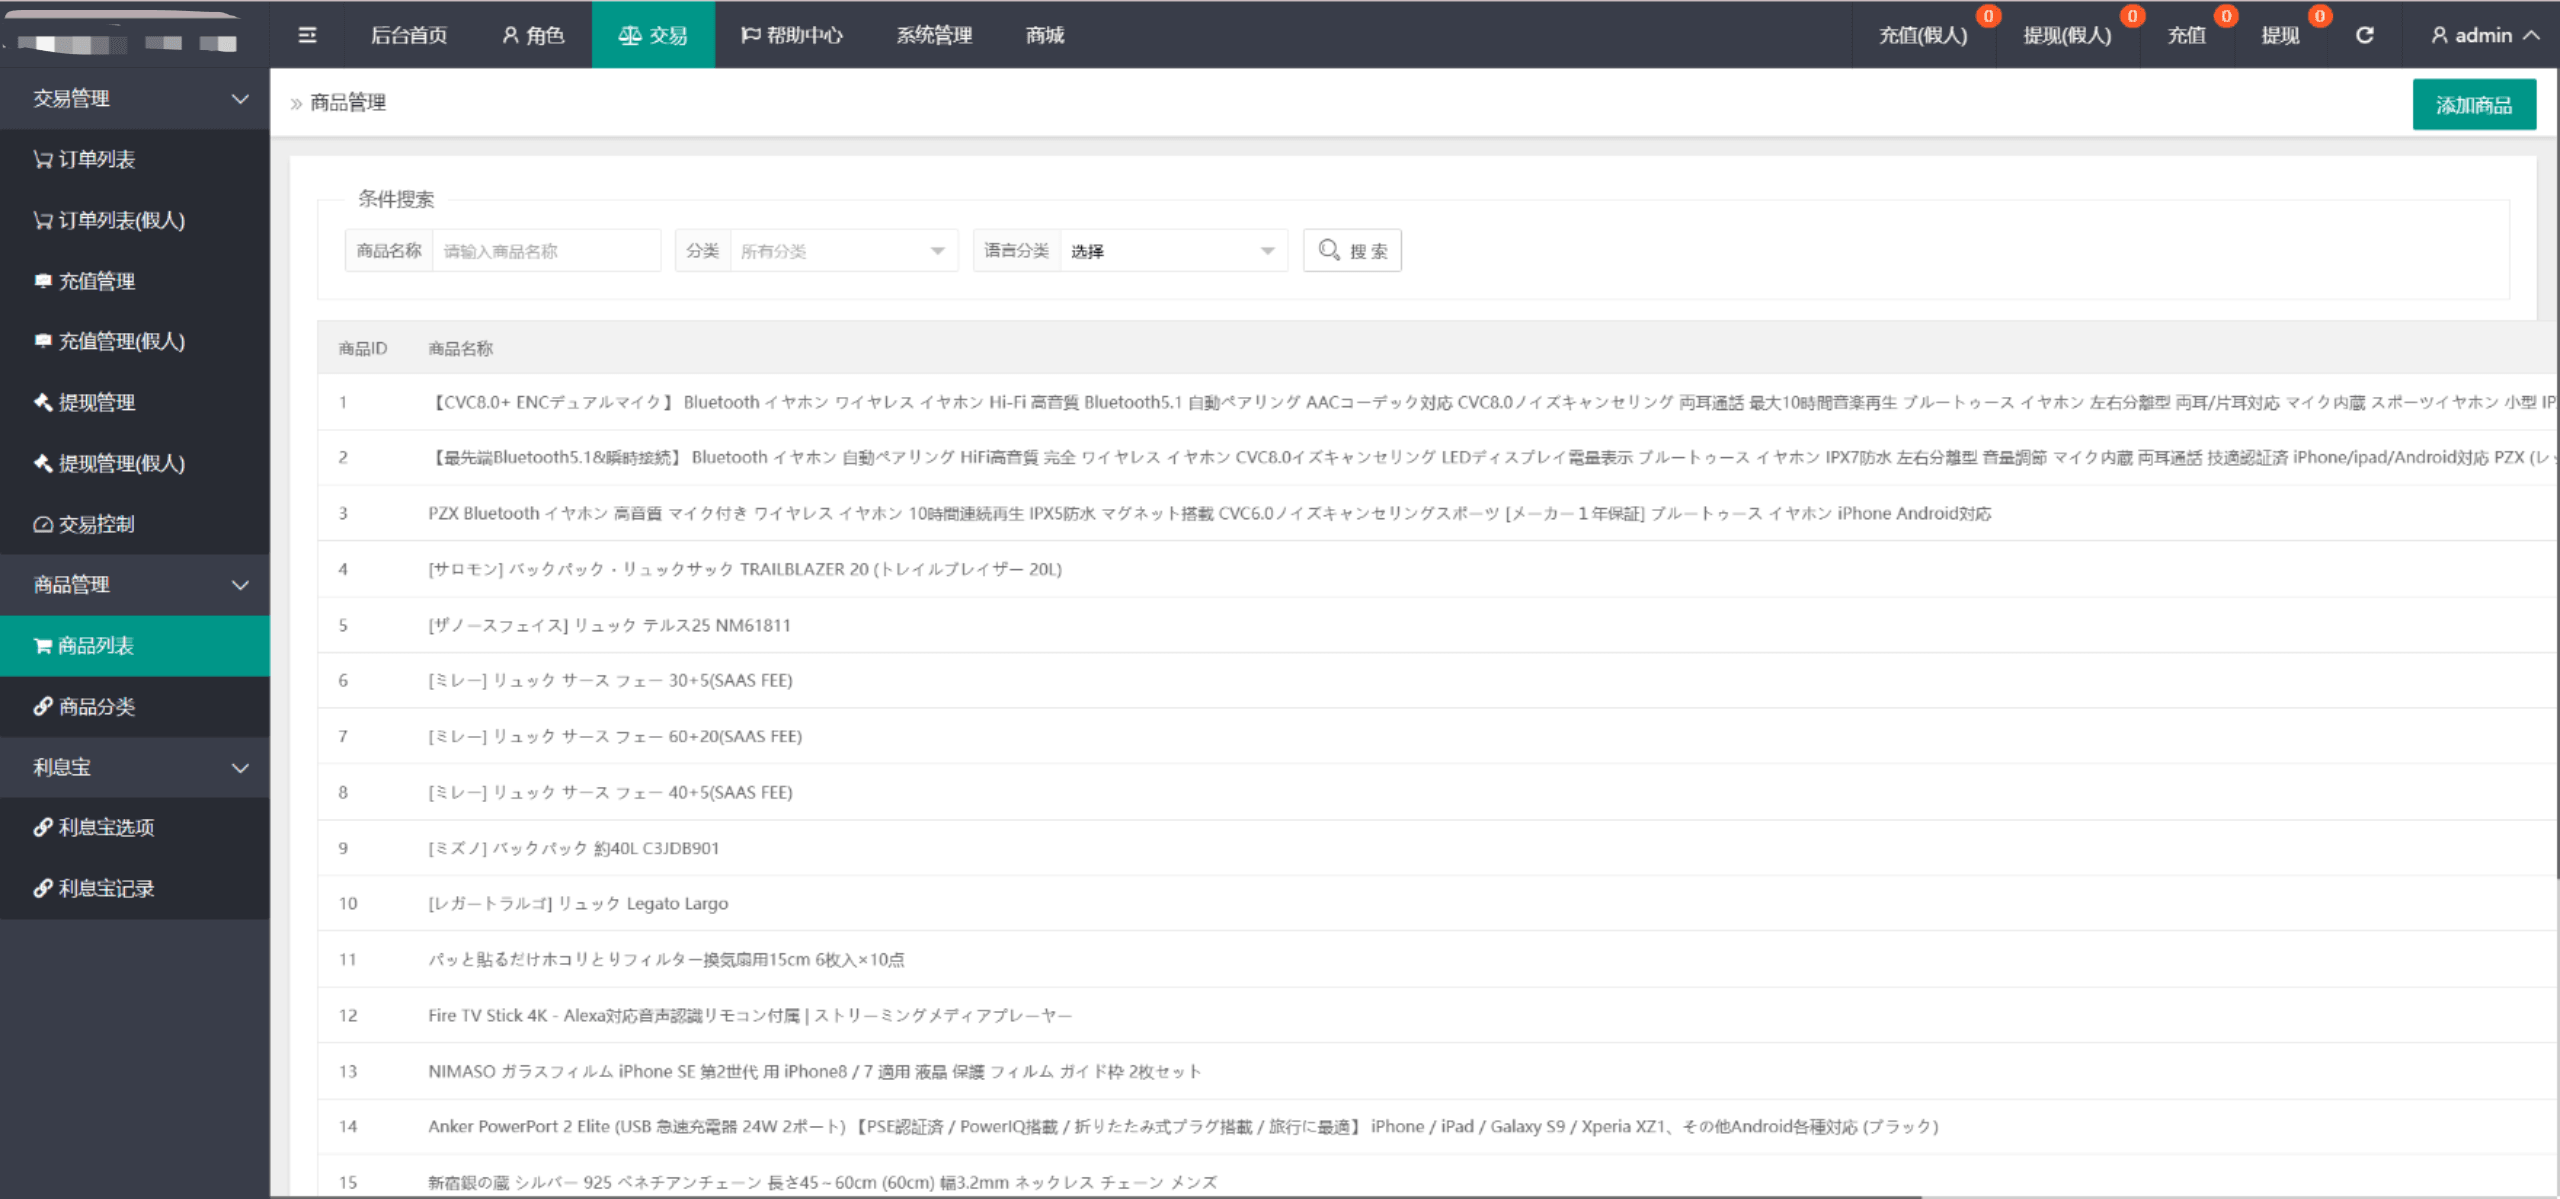Click the magnifier icon inside the 搜索 button
2560x1199 pixels.
[x=1328, y=250]
